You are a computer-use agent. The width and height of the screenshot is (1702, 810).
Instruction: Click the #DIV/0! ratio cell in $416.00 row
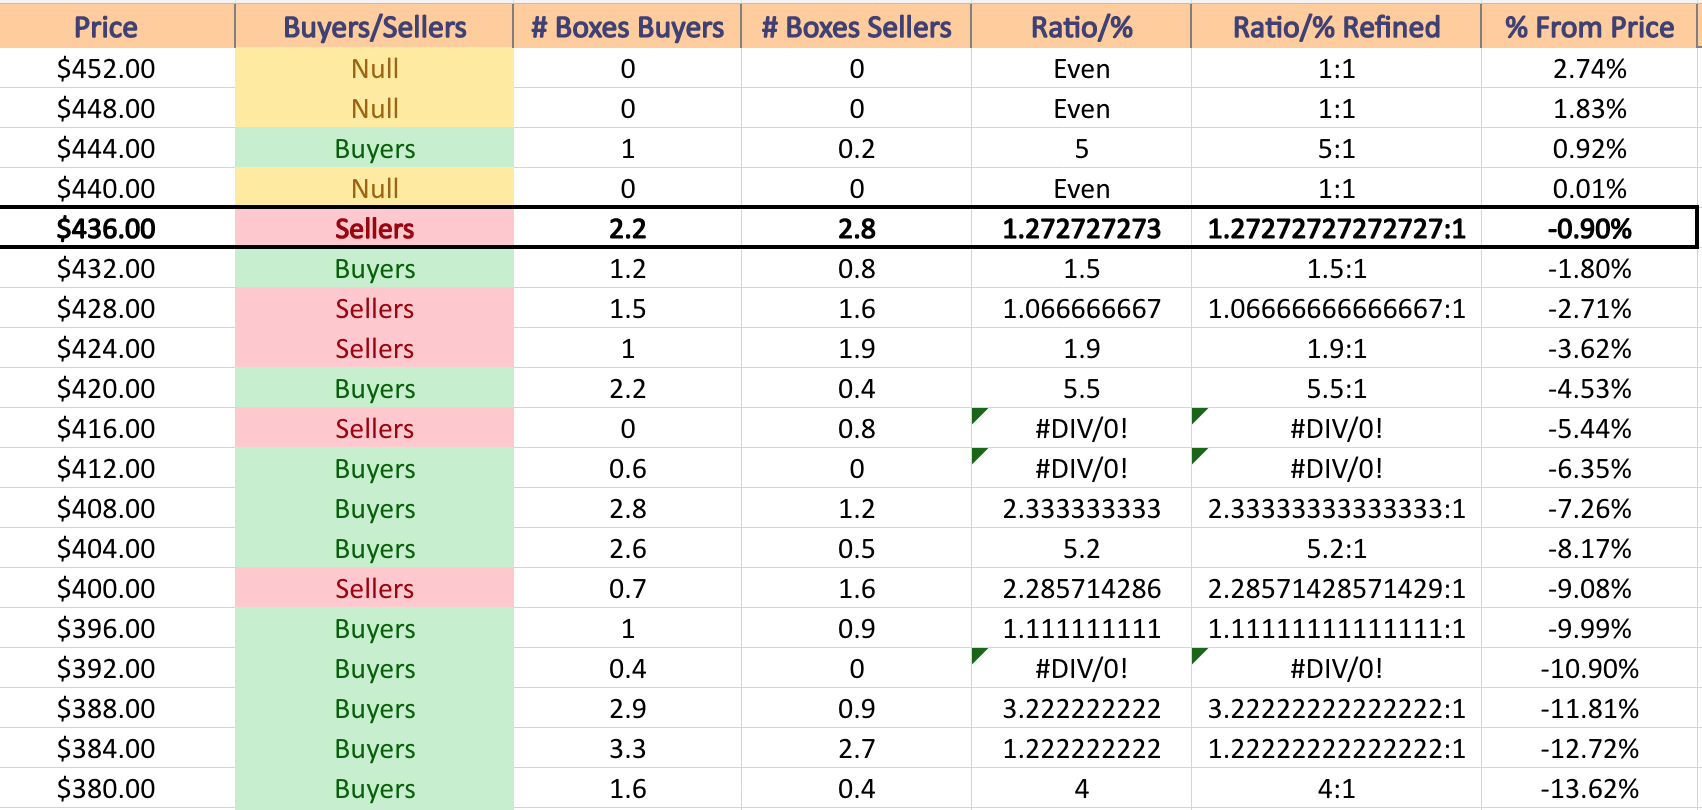[x=1081, y=429]
